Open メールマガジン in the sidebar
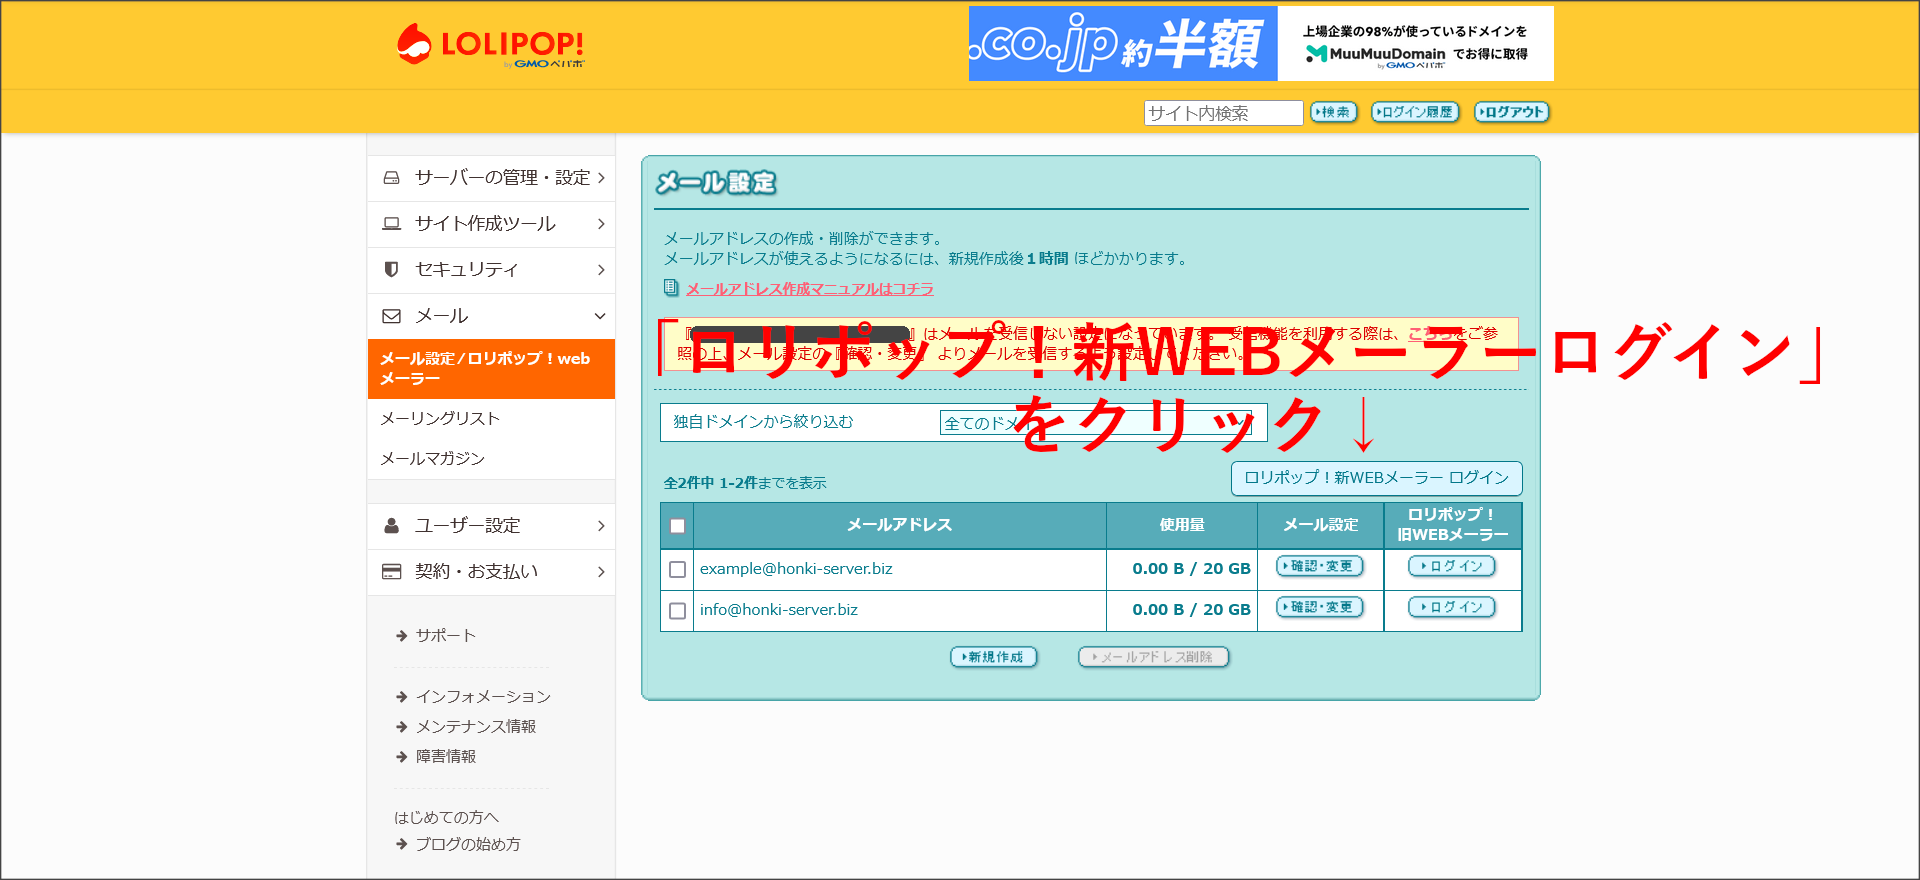Viewport: 1920px width, 880px height. pyautogui.click(x=432, y=459)
